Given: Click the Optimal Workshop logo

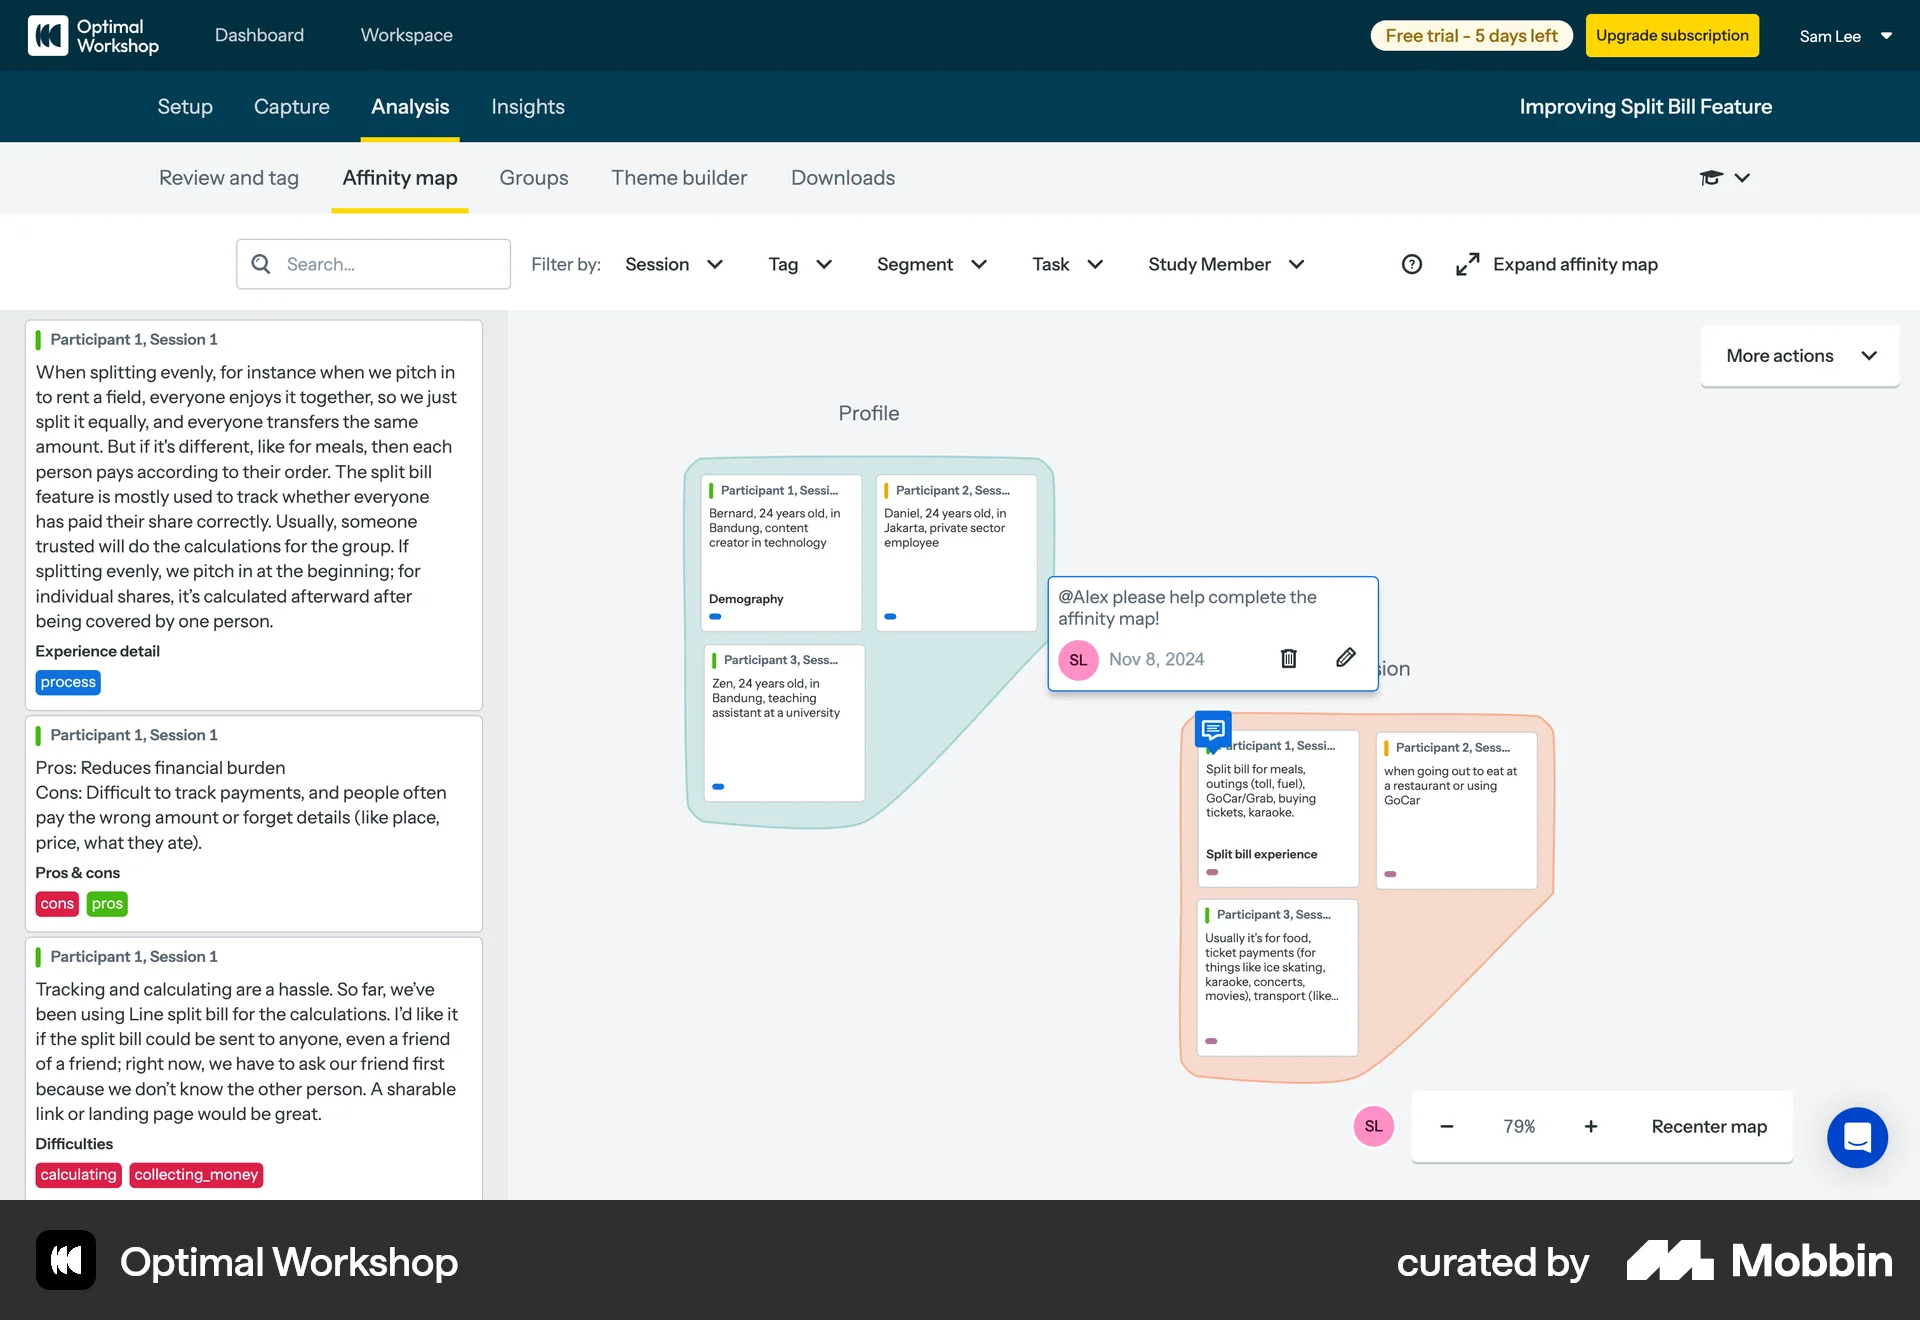Looking at the screenshot, I should pyautogui.click(x=93, y=35).
